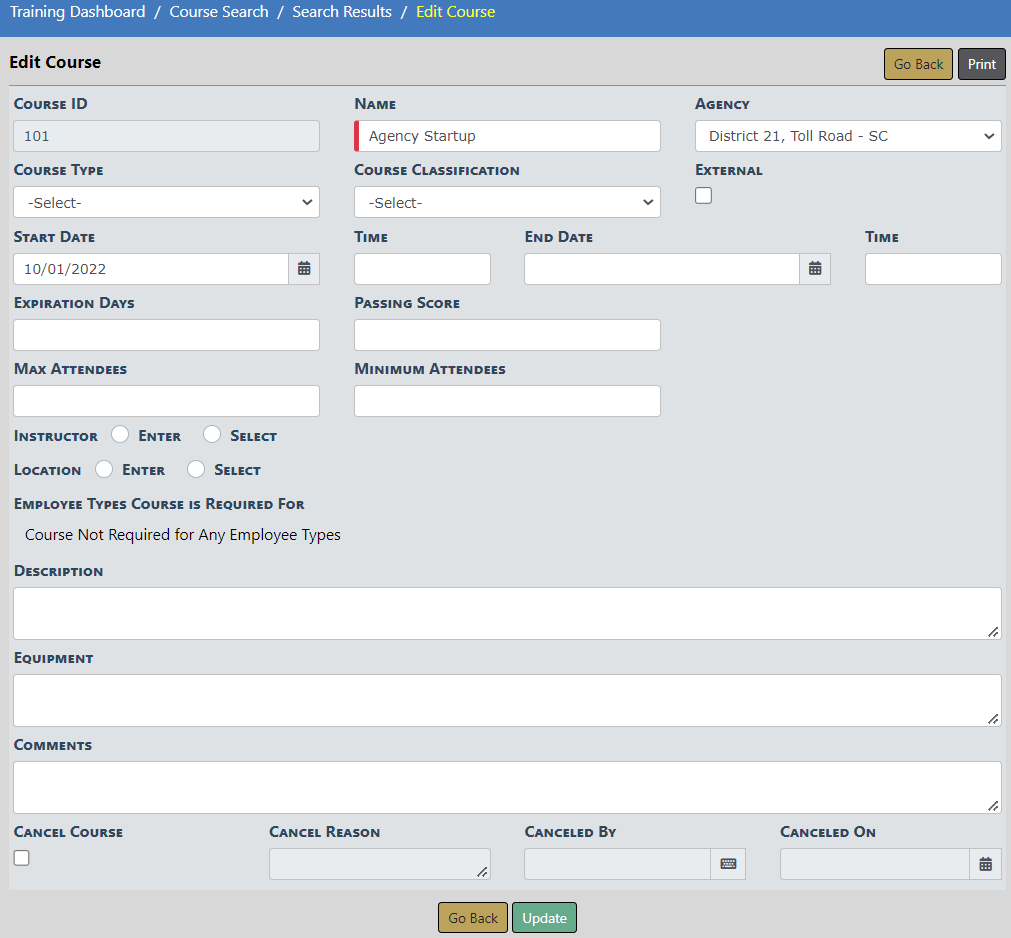Viewport: 1011px width, 938px height.
Task: Navigate to Course Search breadcrumb
Action: pos(219,12)
